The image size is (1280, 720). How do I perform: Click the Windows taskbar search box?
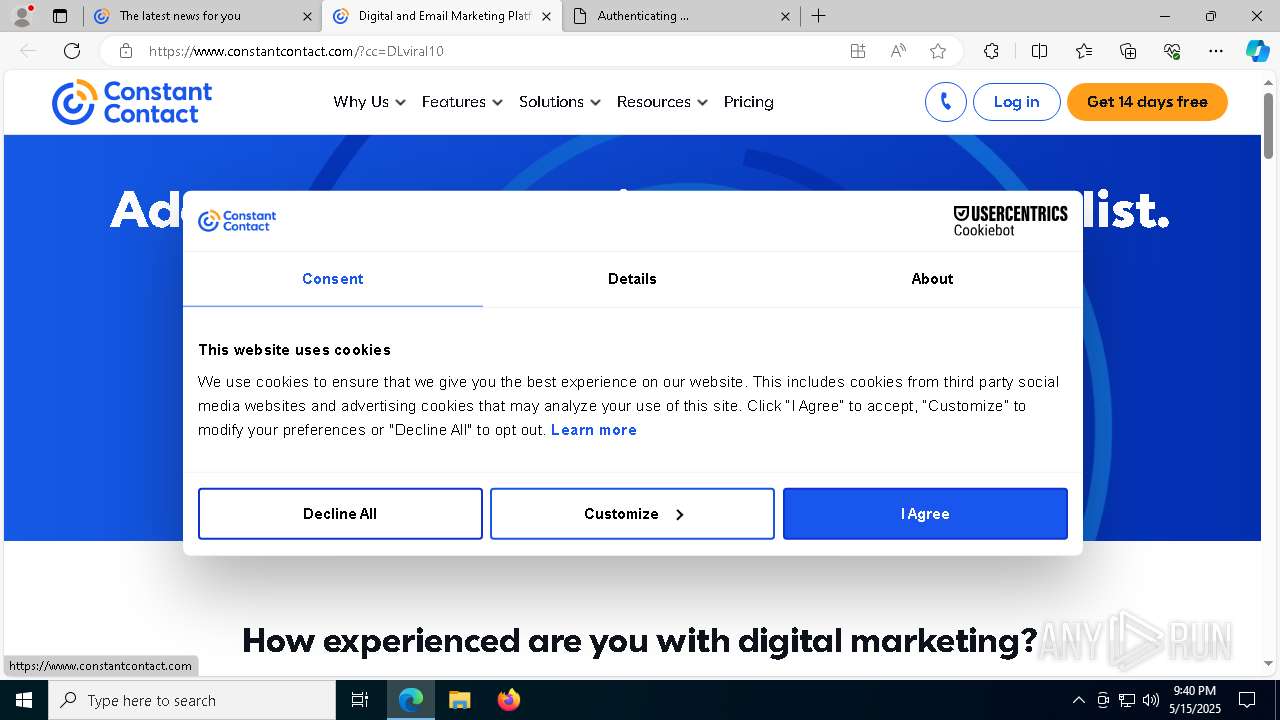(x=192, y=700)
